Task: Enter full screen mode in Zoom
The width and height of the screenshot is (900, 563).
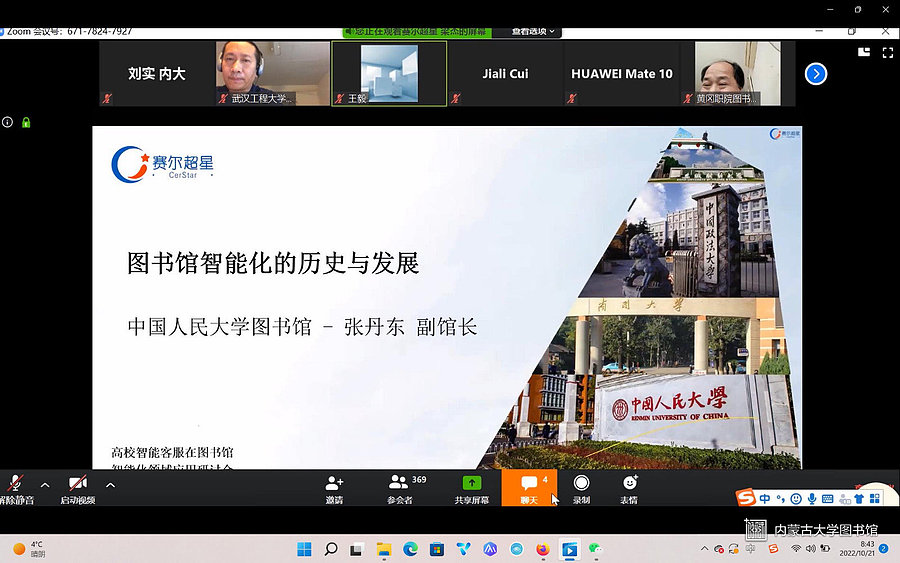Action: point(888,53)
